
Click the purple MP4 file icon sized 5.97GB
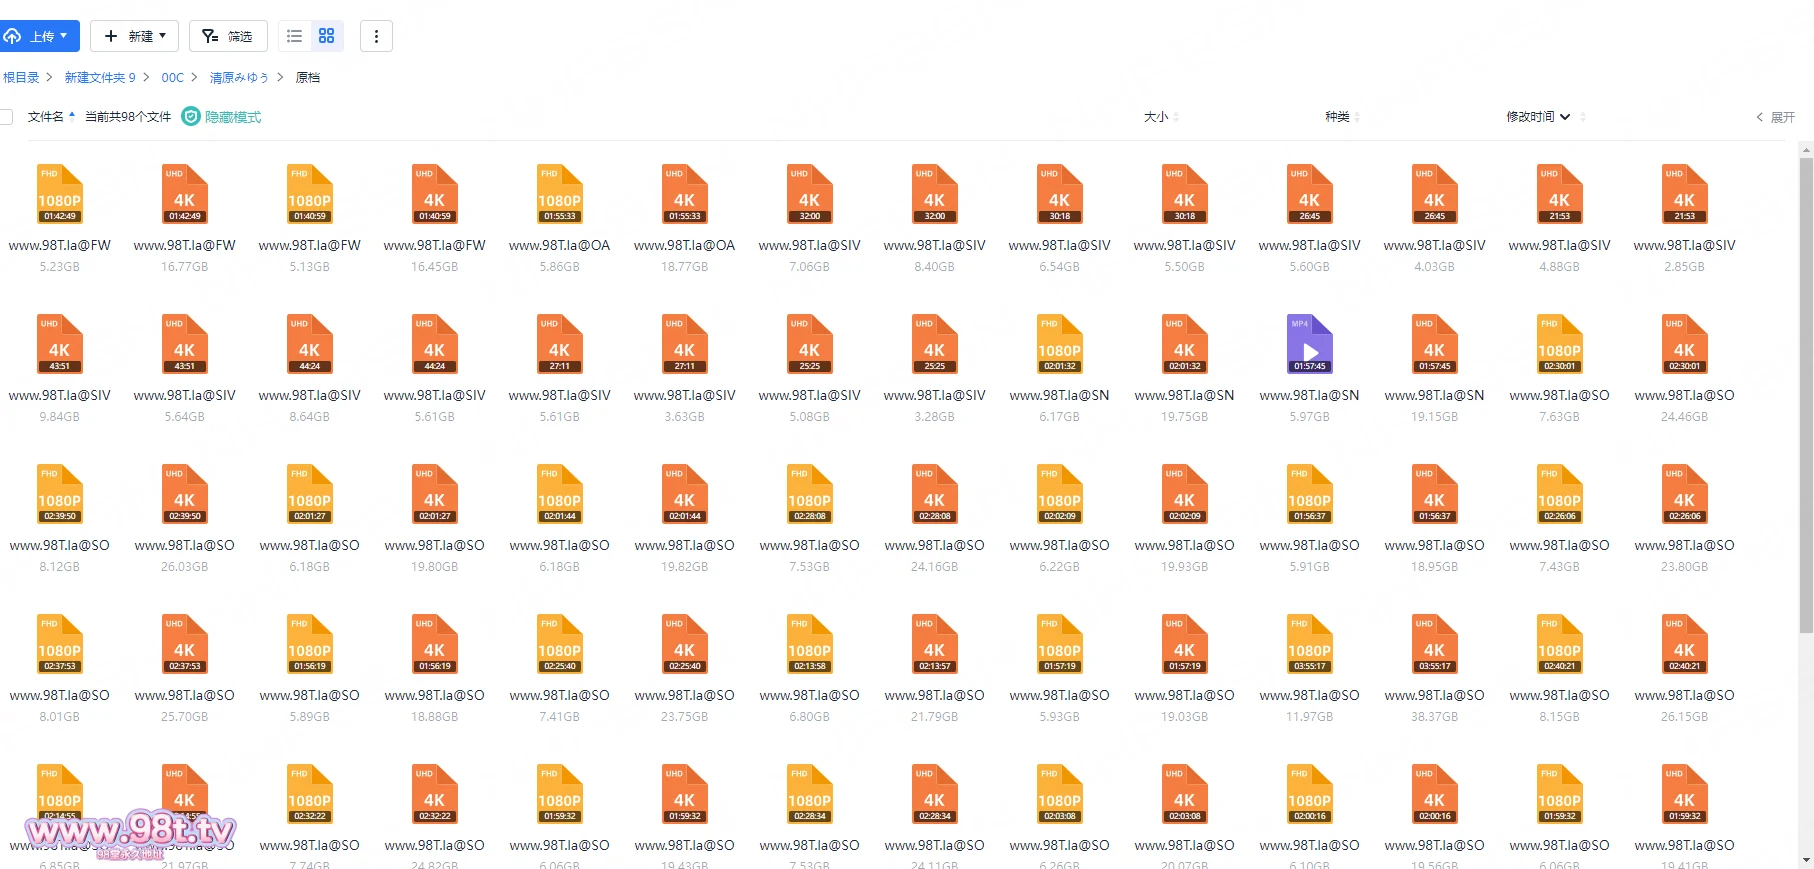1309,344
